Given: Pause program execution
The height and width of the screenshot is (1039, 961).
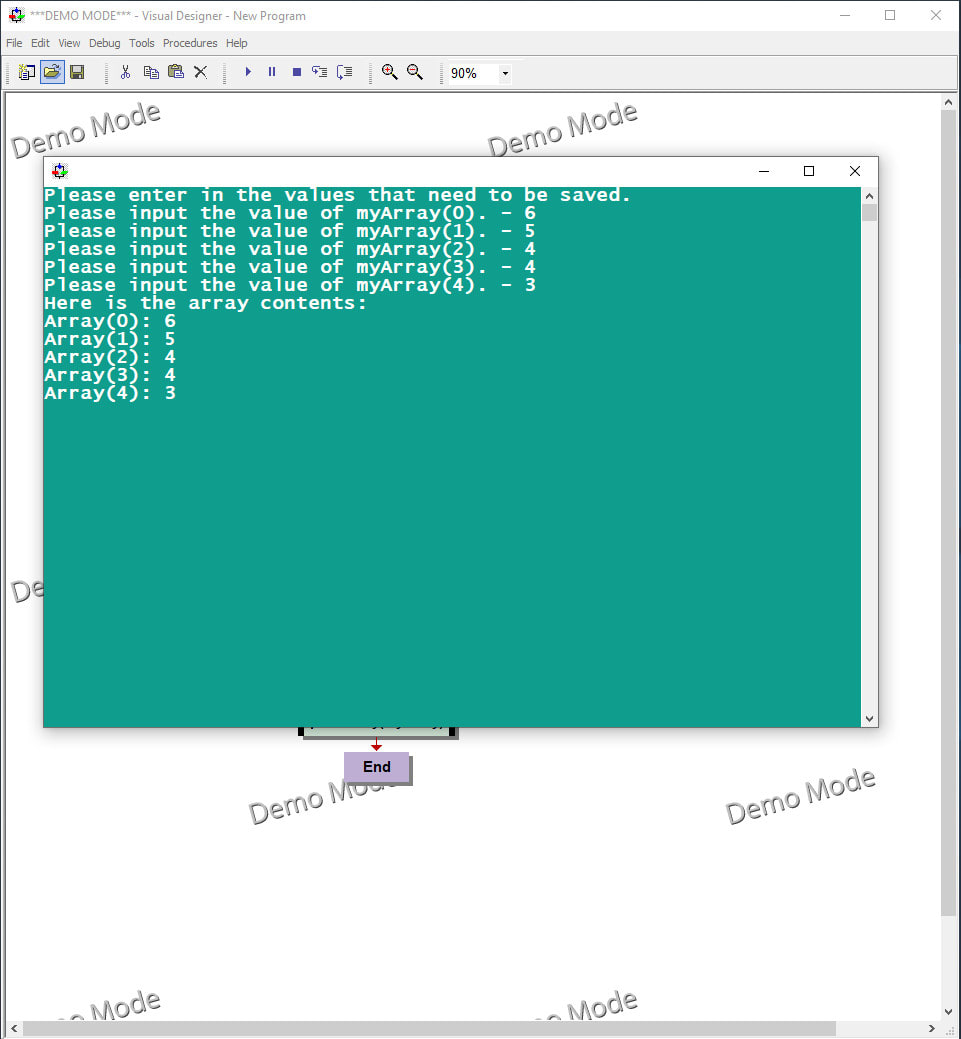Looking at the screenshot, I should (271, 71).
